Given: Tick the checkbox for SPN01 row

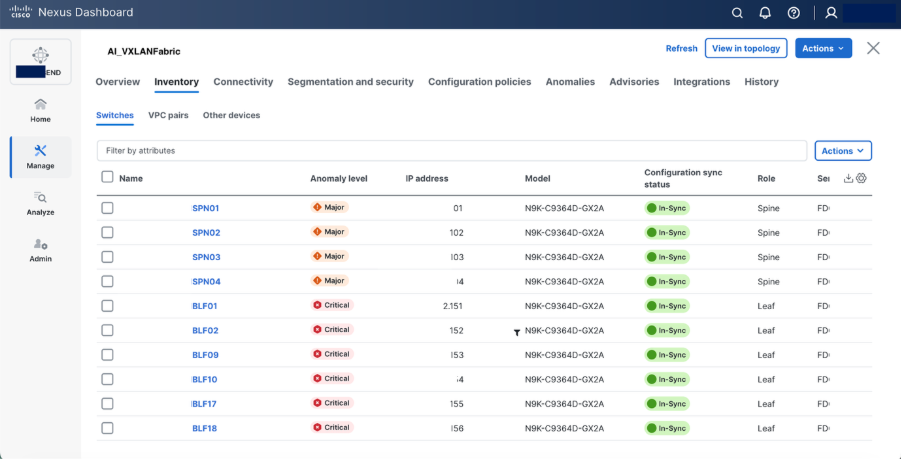Looking at the screenshot, I should (x=107, y=208).
